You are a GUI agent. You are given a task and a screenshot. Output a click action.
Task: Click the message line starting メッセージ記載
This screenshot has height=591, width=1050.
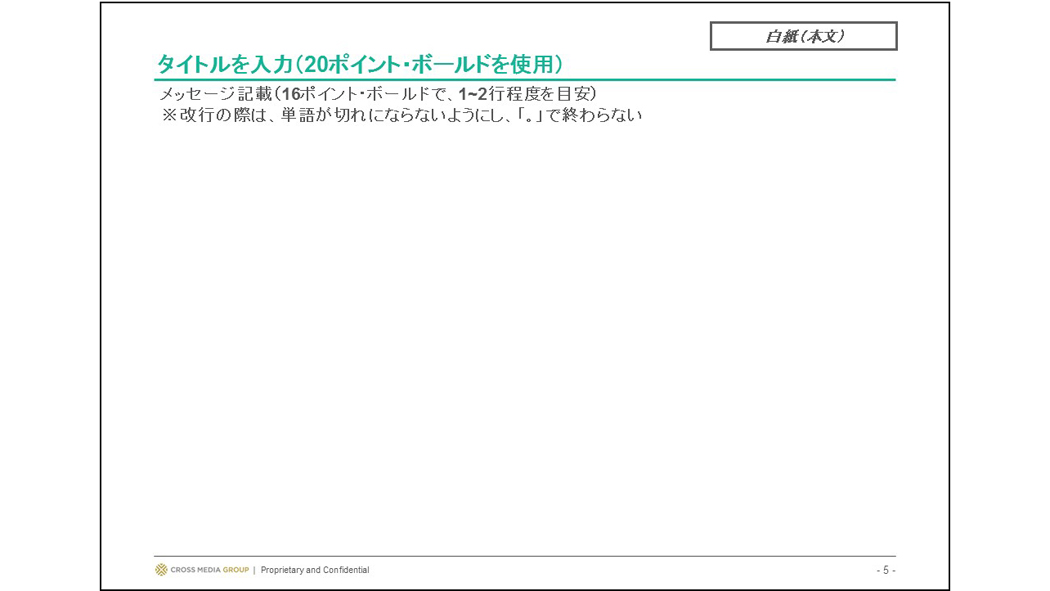click(x=378, y=94)
